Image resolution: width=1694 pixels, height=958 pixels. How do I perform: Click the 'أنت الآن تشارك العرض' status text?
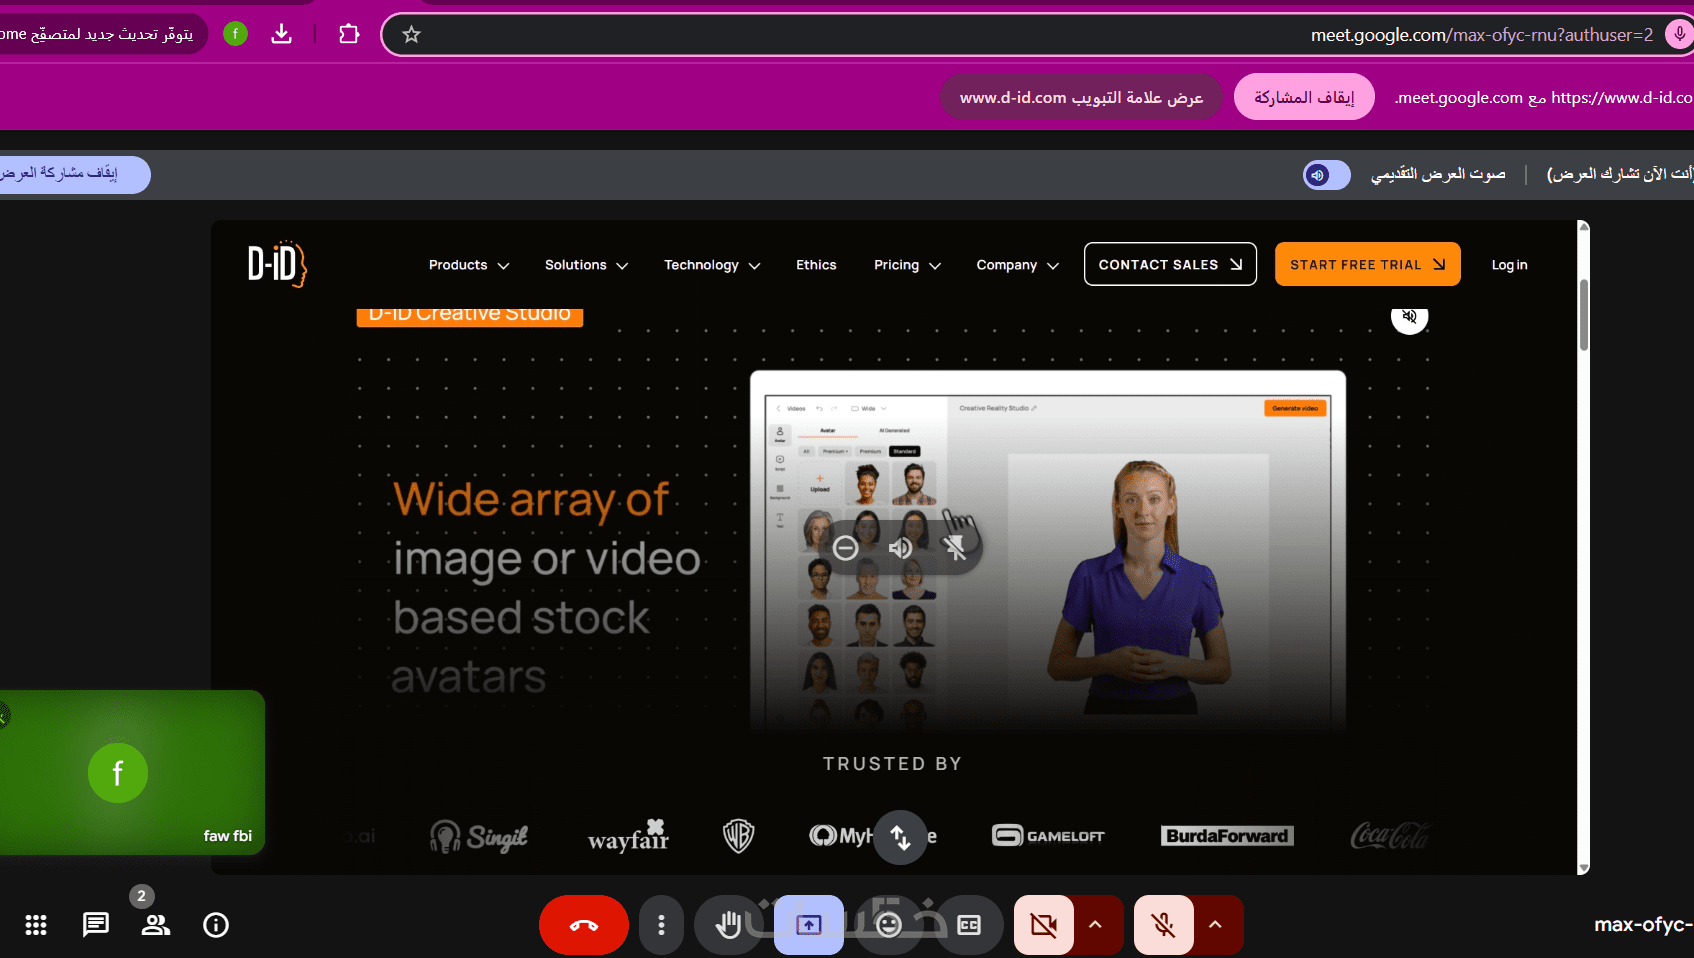point(1620,175)
